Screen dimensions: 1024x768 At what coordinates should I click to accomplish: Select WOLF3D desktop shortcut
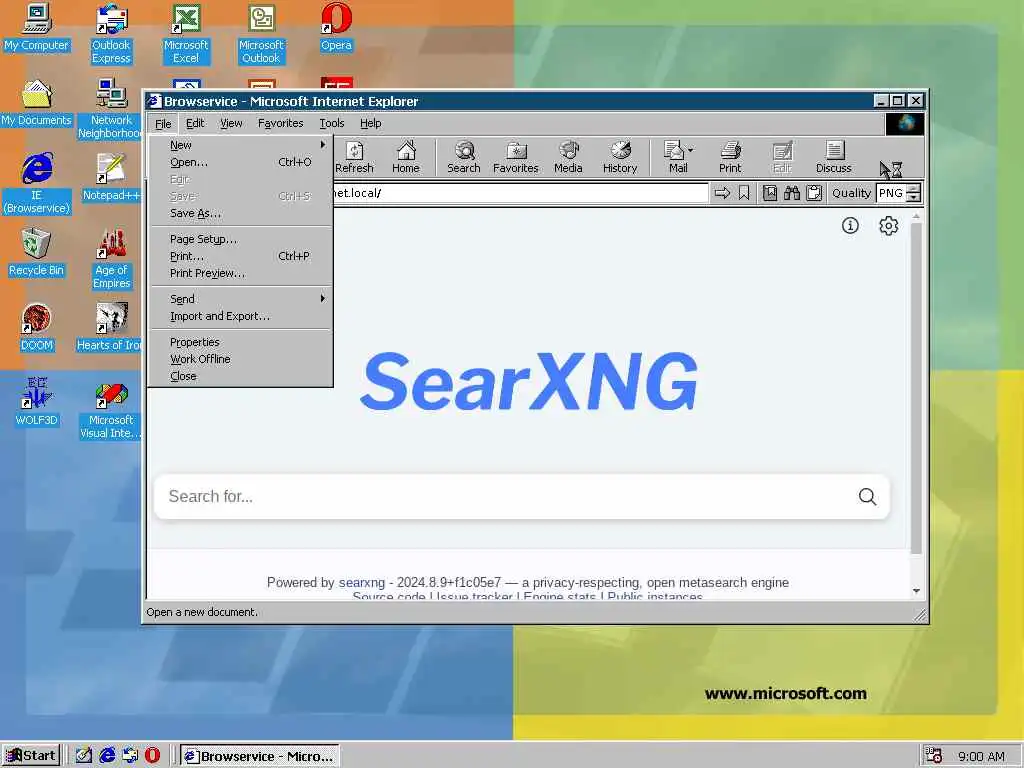coord(36,403)
